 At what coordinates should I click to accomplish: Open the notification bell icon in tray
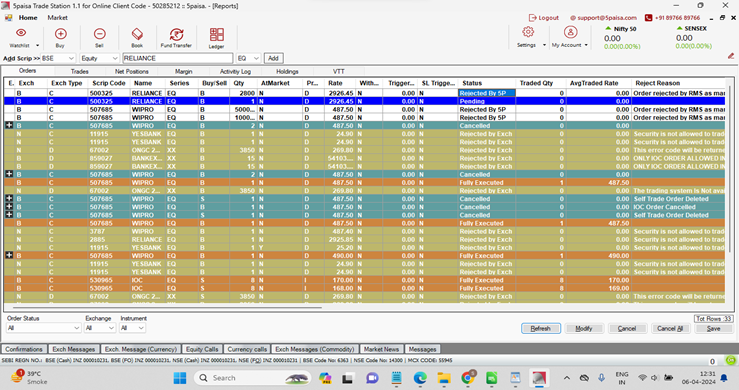coord(724,378)
